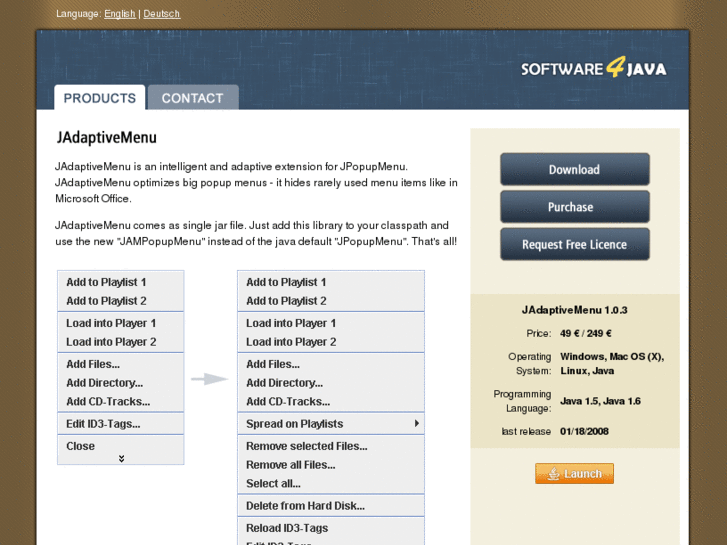The width and height of the screenshot is (727, 545).
Task: Choose Edit ID3-Tags... in short menu
Action: click(121, 423)
